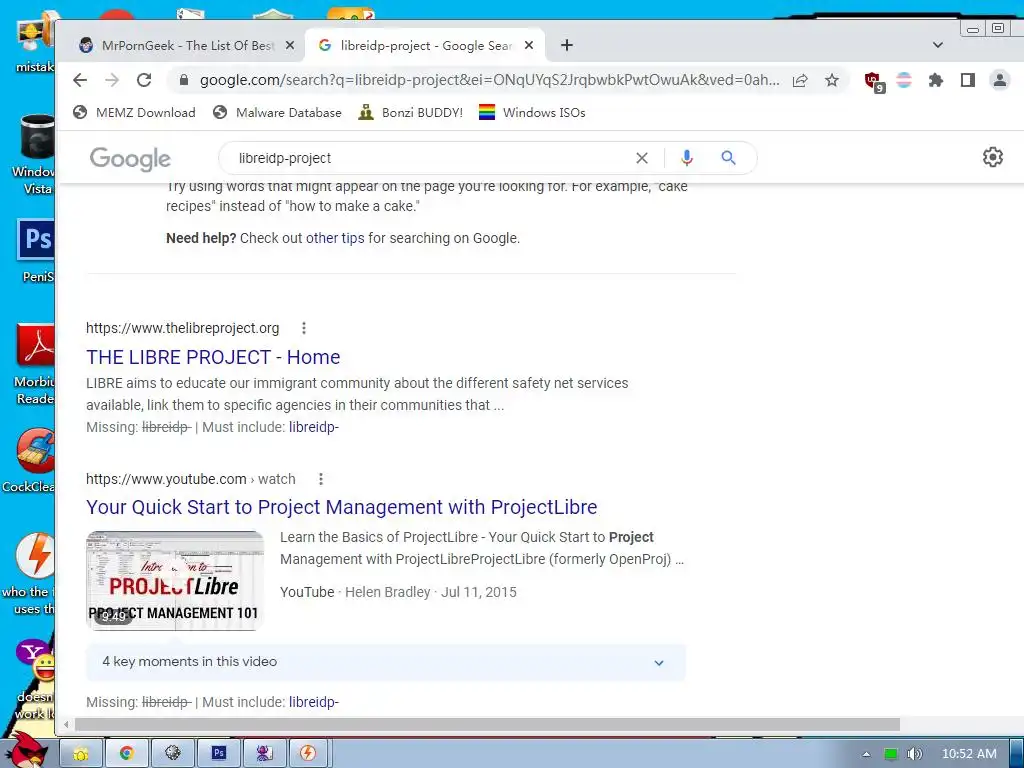Open Your Quick Start to Project Management result
Image resolution: width=1024 pixels, height=768 pixels.
tap(342, 507)
